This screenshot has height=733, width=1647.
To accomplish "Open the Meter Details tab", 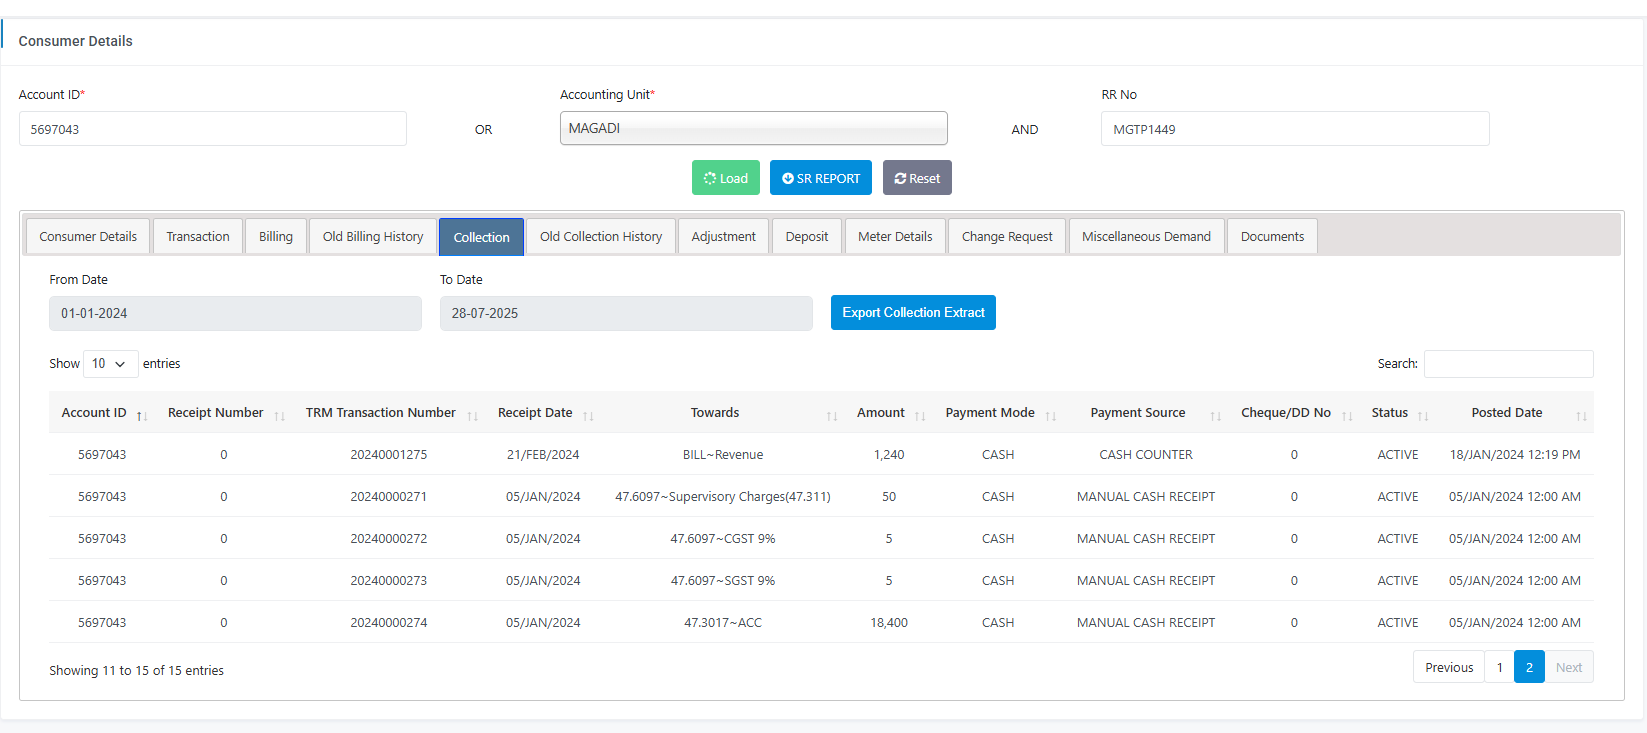I will (x=895, y=237).
